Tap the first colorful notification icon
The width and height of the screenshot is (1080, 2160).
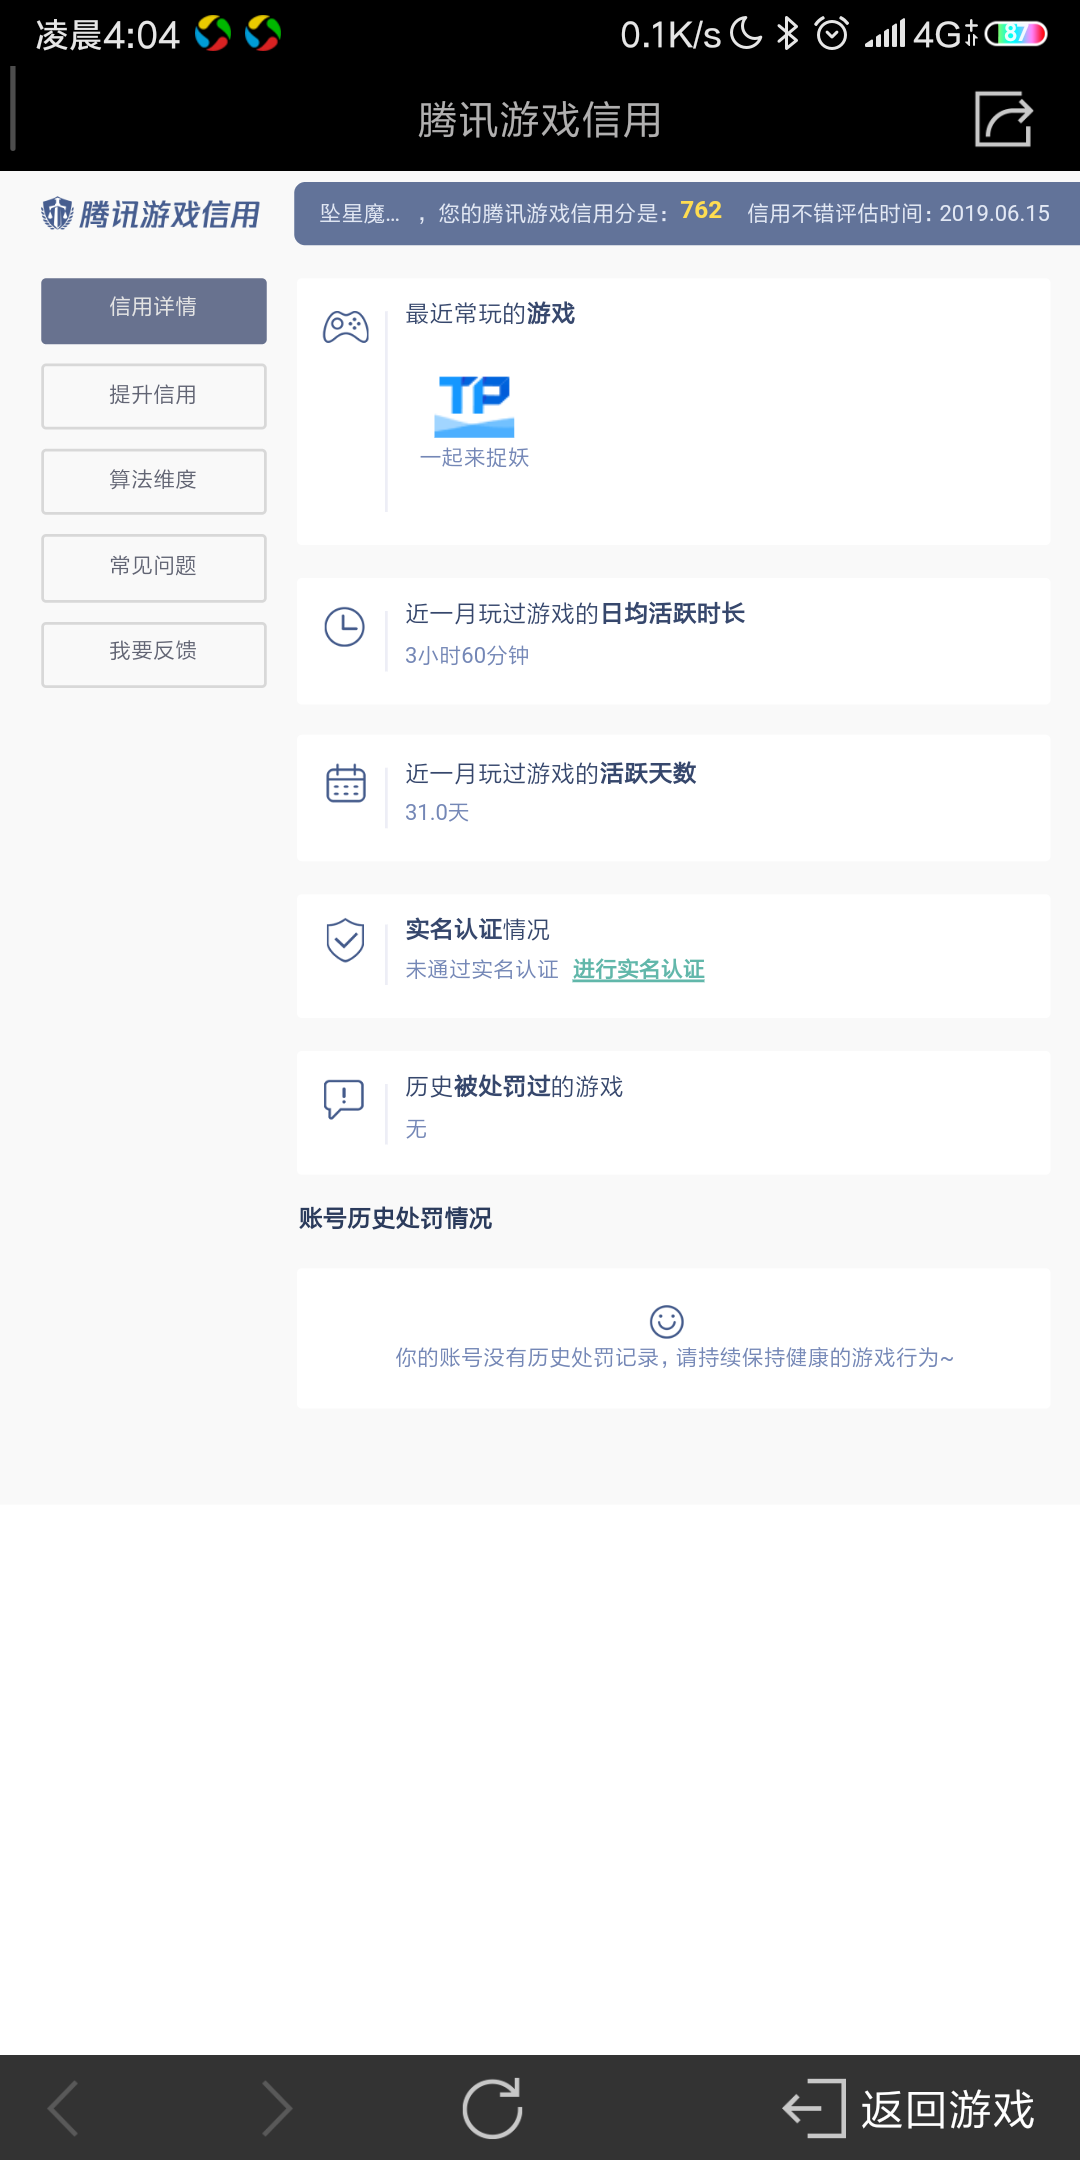(213, 34)
